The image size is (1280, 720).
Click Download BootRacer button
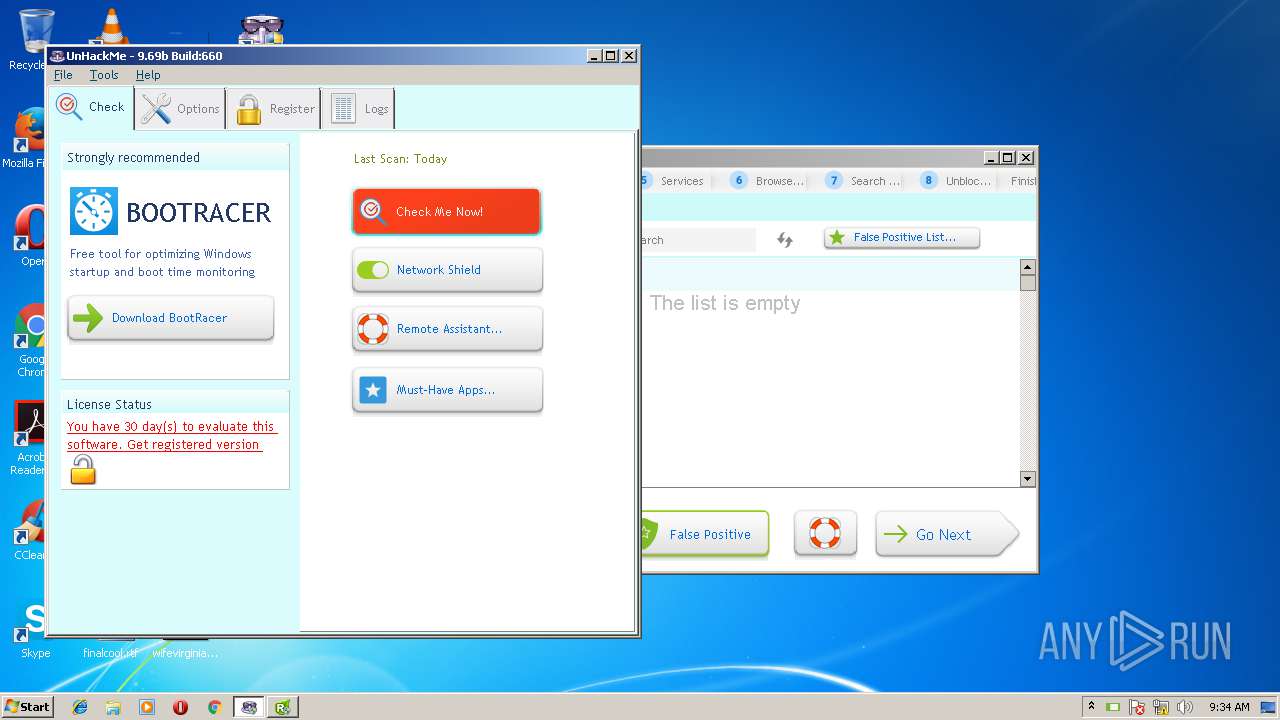171,318
